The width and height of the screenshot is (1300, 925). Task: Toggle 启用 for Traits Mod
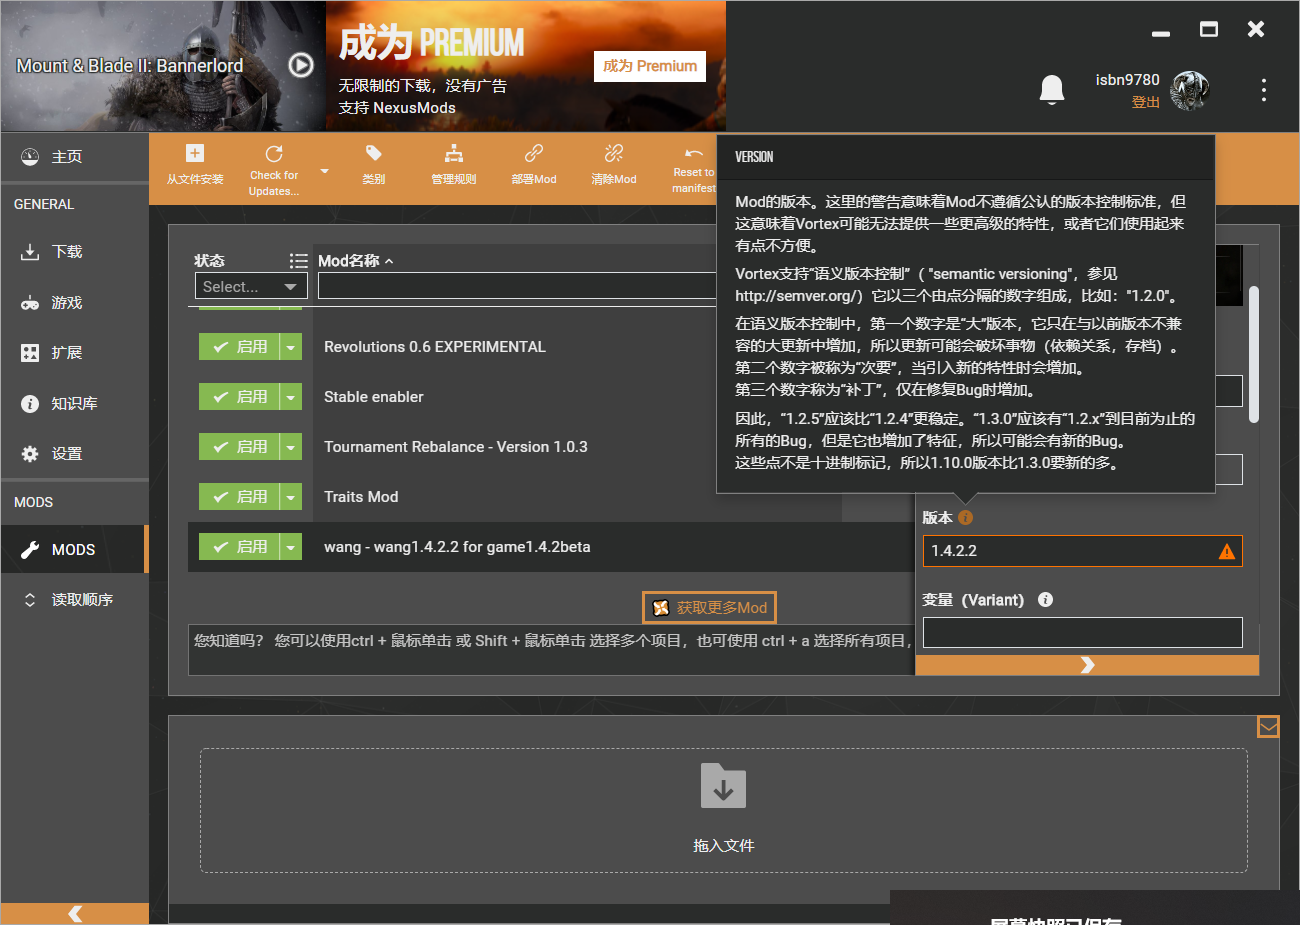(239, 497)
